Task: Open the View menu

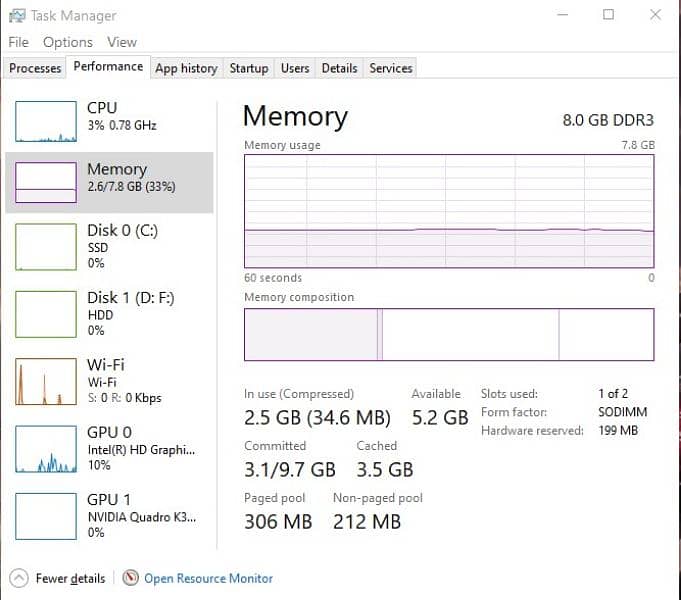Action: coord(121,42)
